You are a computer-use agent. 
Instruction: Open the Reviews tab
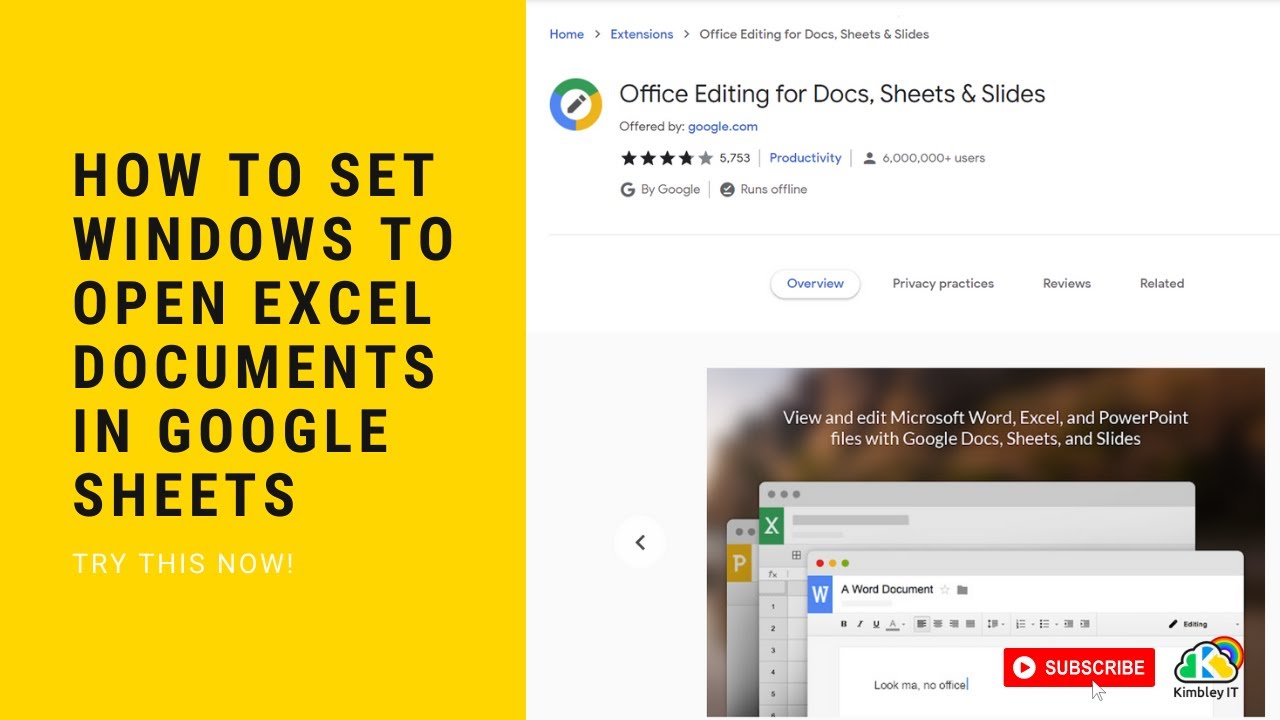pos(1067,283)
